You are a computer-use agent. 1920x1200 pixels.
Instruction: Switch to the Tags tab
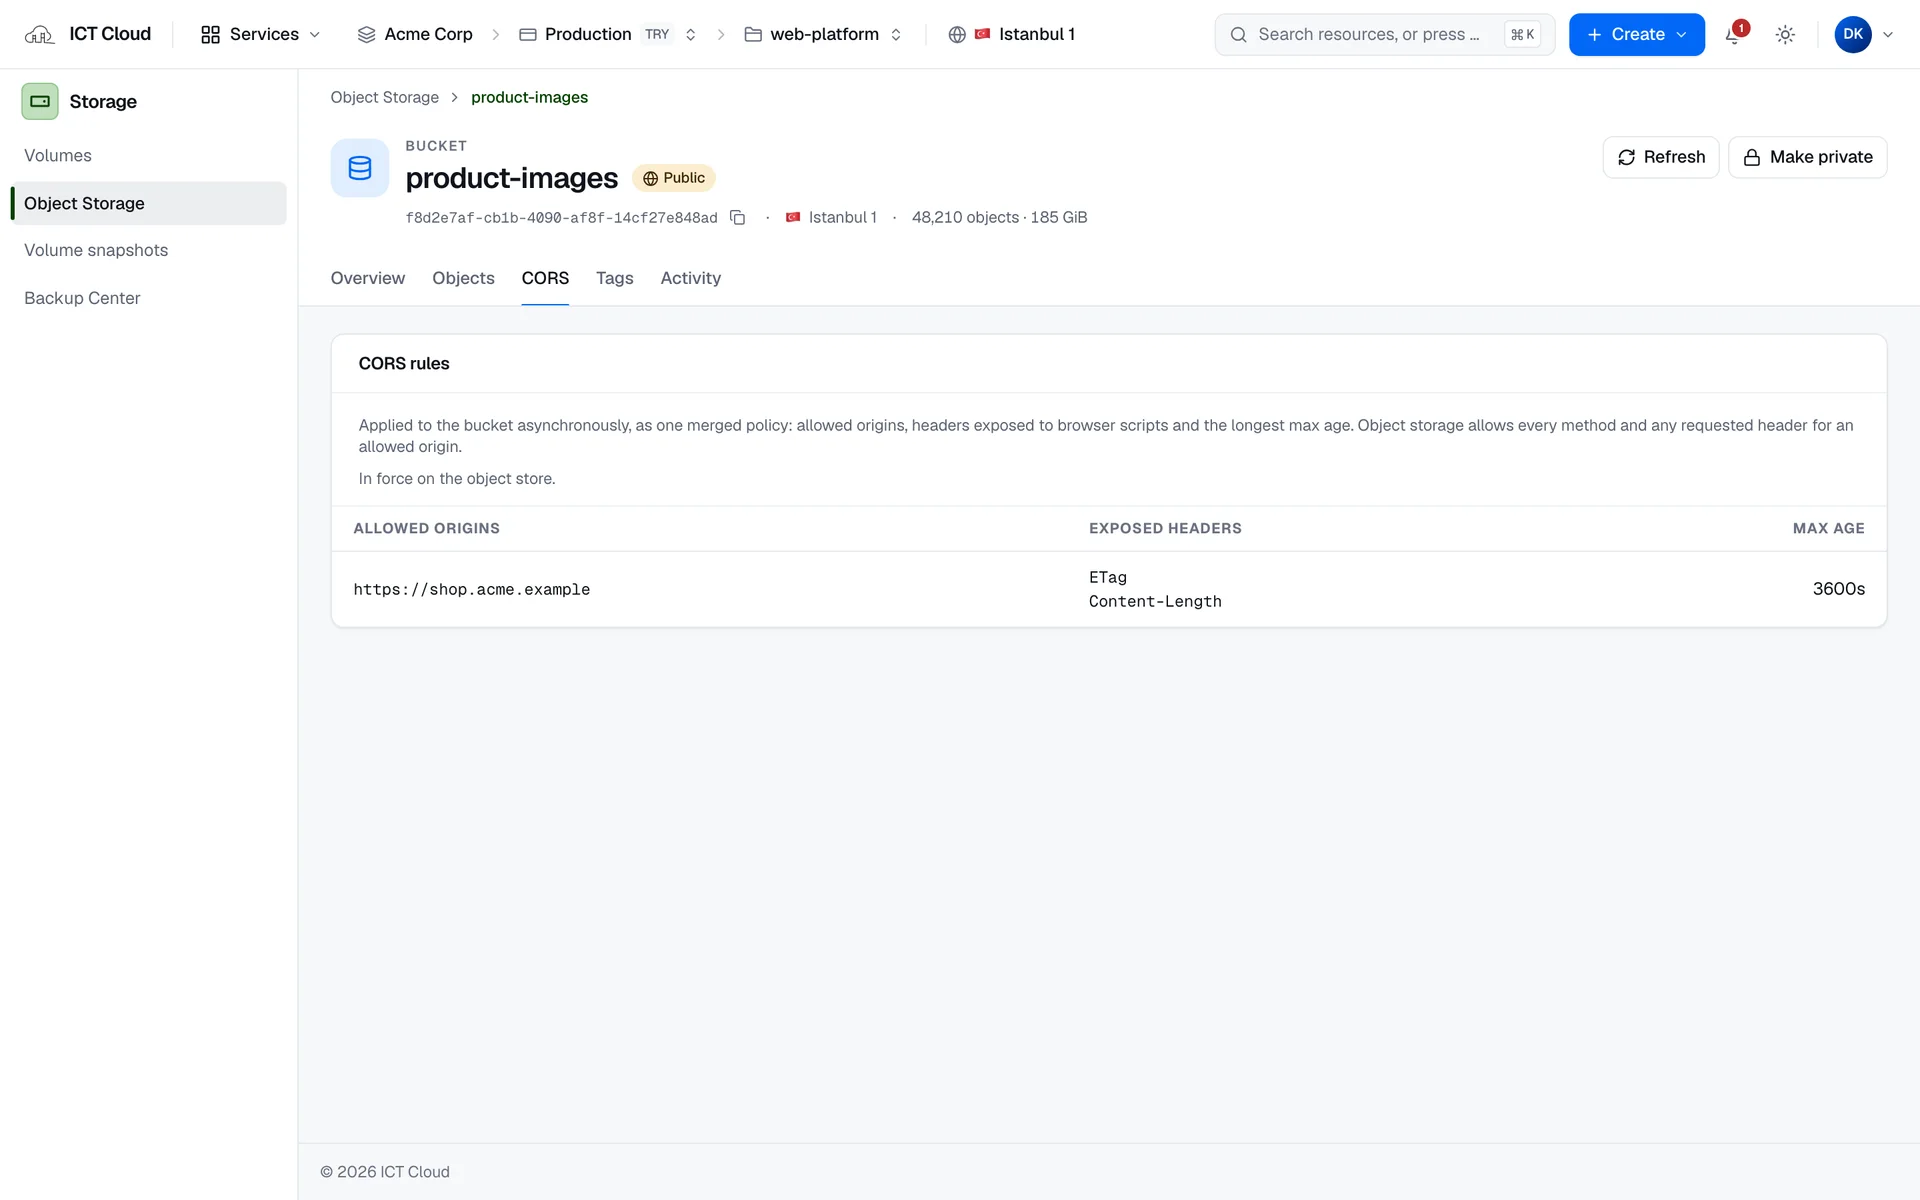pyautogui.click(x=615, y=278)
